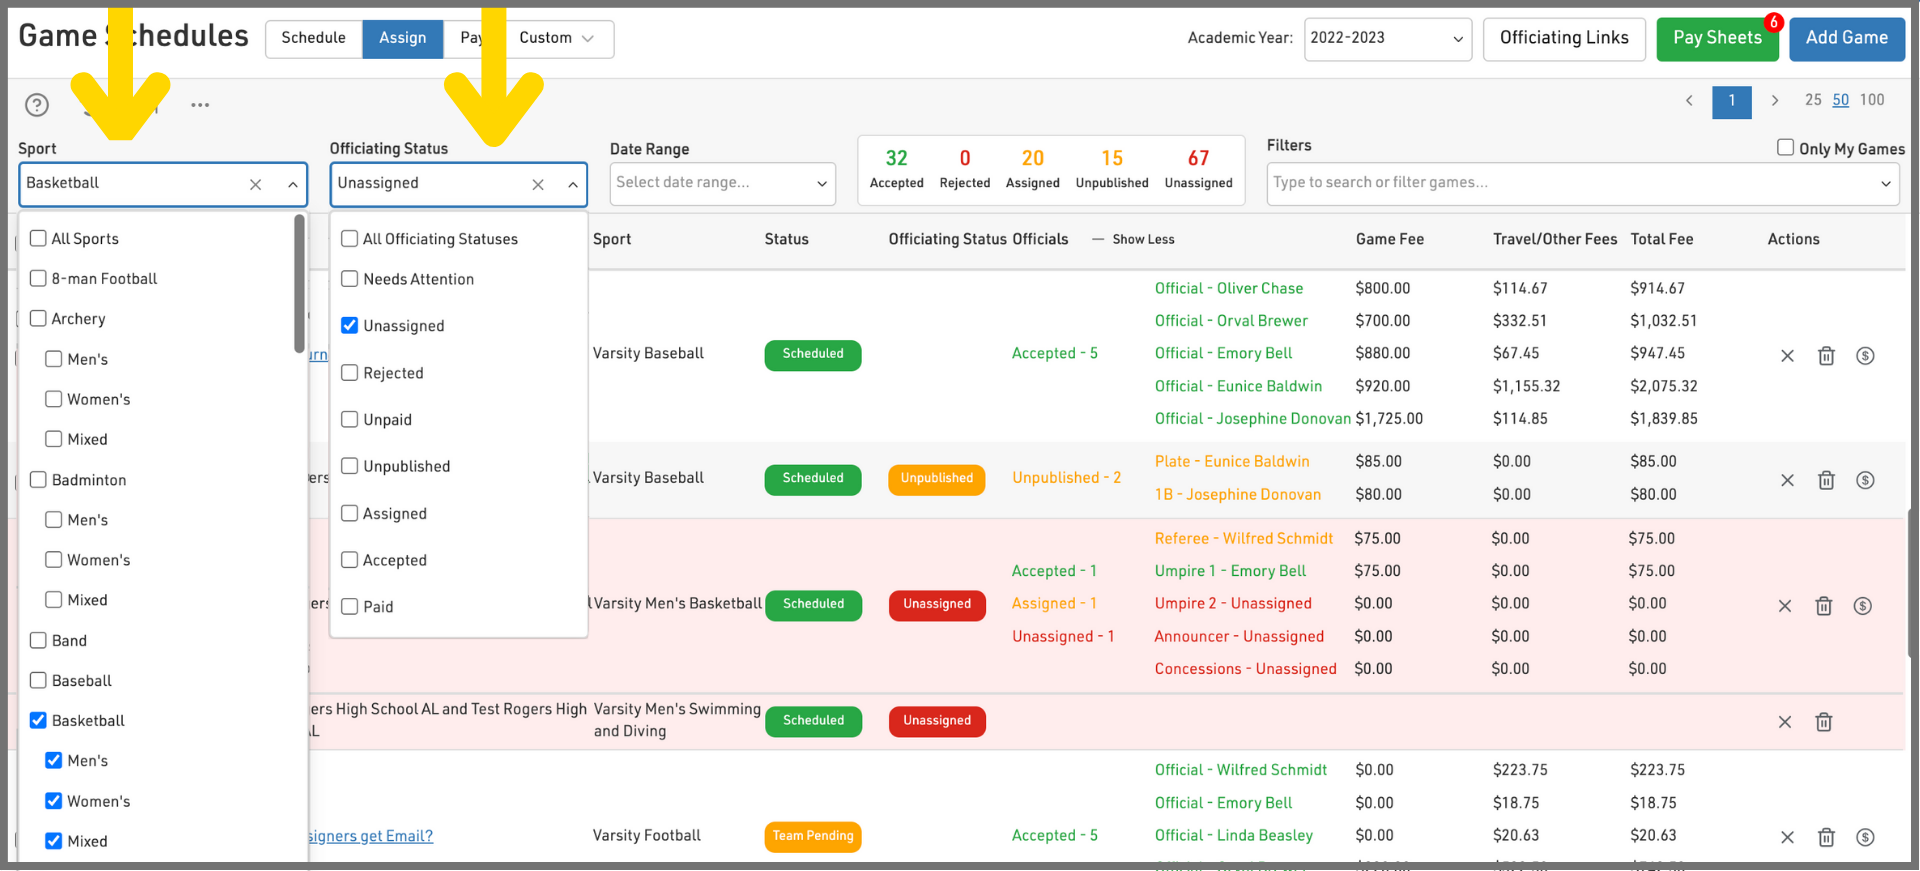Clear the Unassigned officiating status filter
Viewport: 1920px width, 871px height.
point(538,185)
